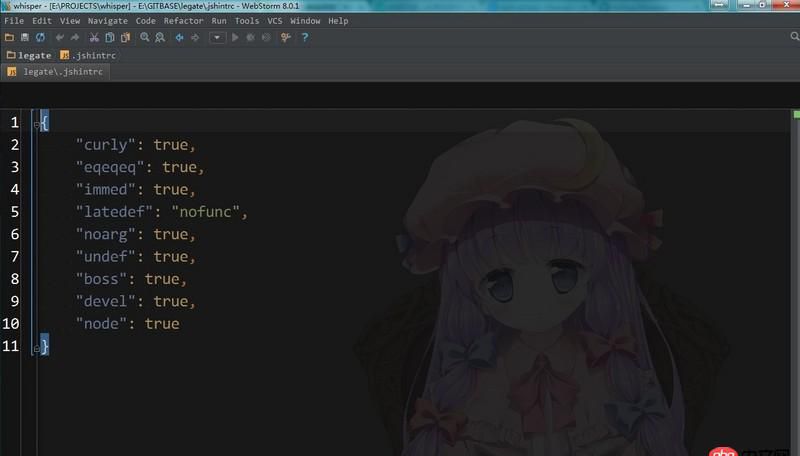Click the Forward navigation arrow

click(x=195, y=37)
